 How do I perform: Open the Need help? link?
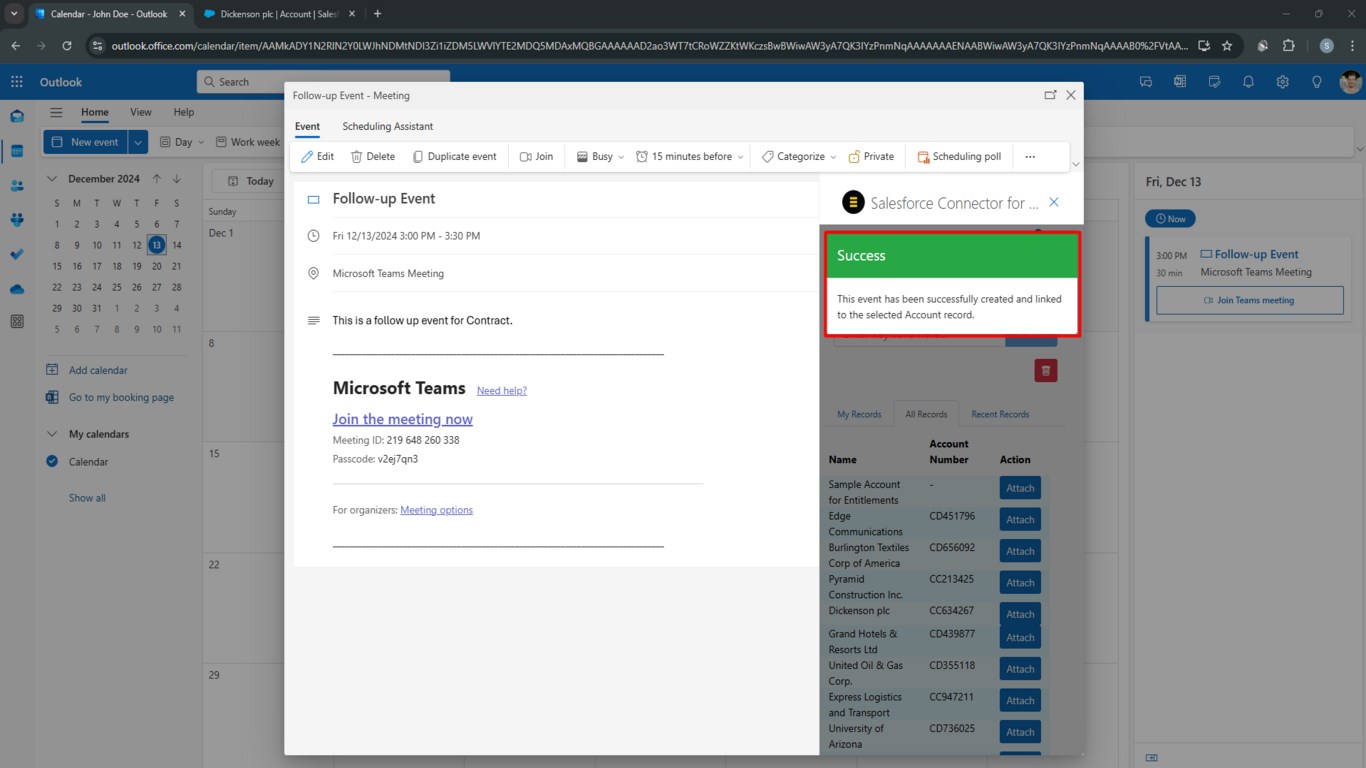tap(501, 391)
